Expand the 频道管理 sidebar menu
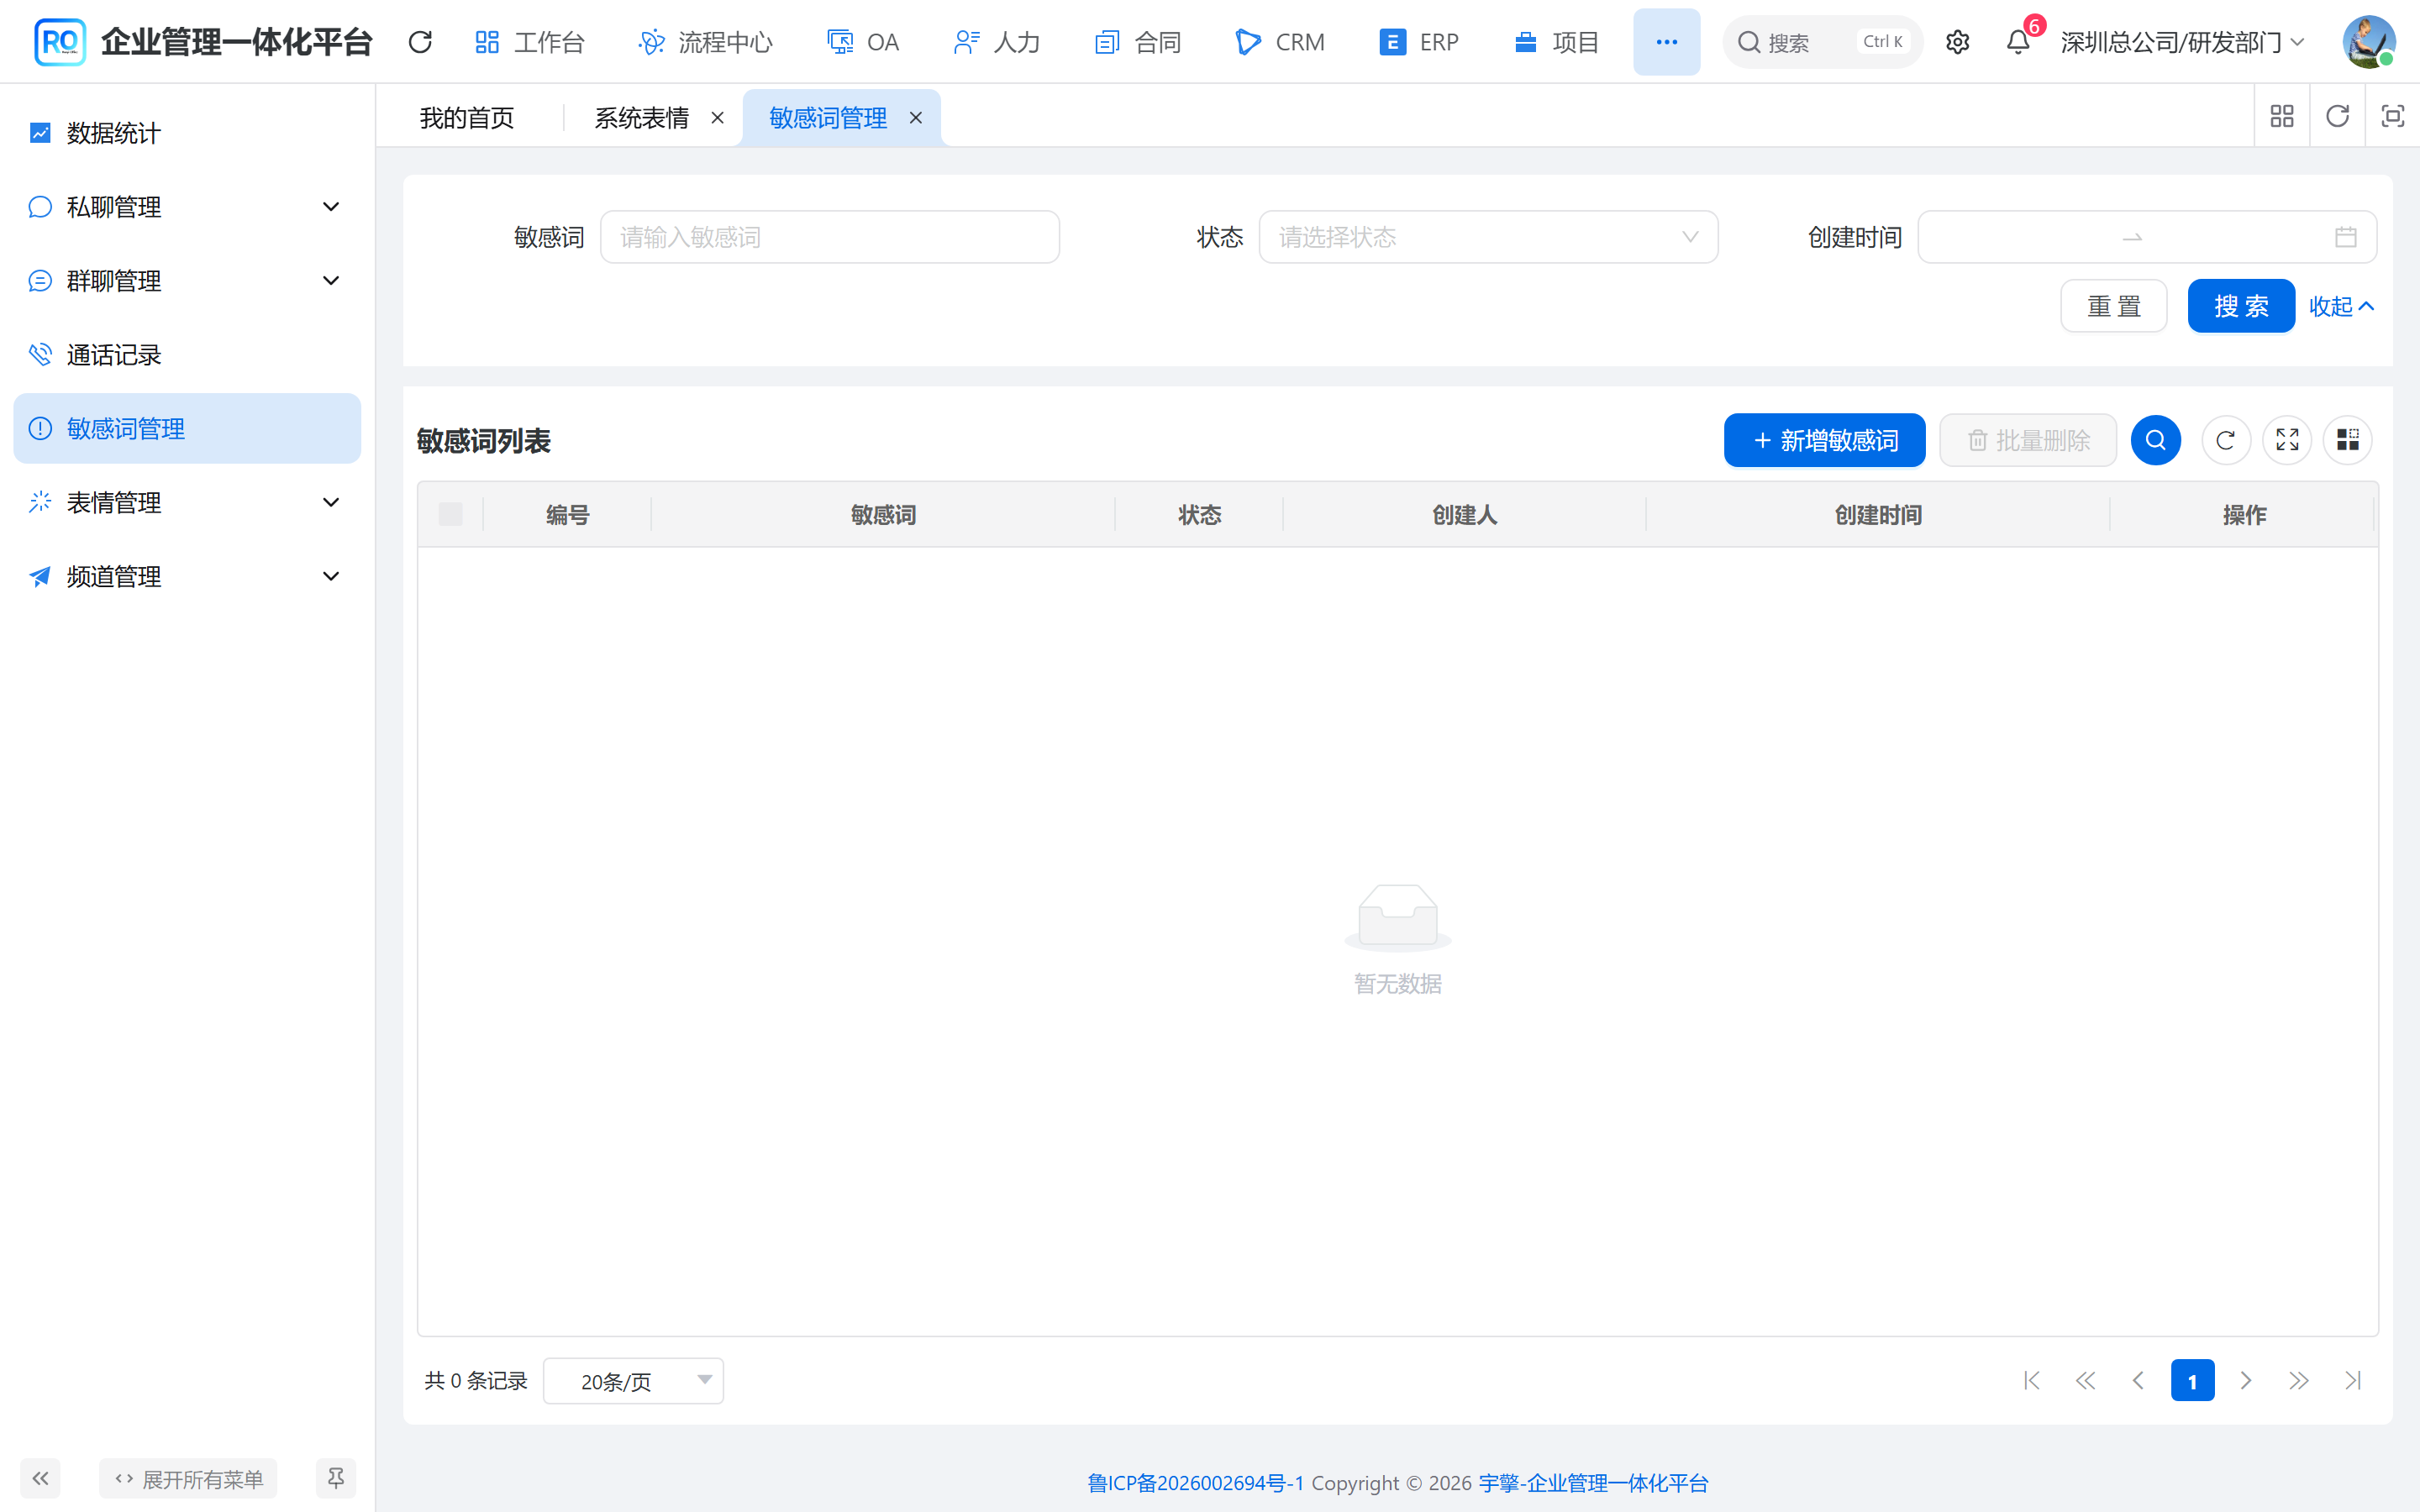This screenshot has width=2420, height=1512. point(187,577)
